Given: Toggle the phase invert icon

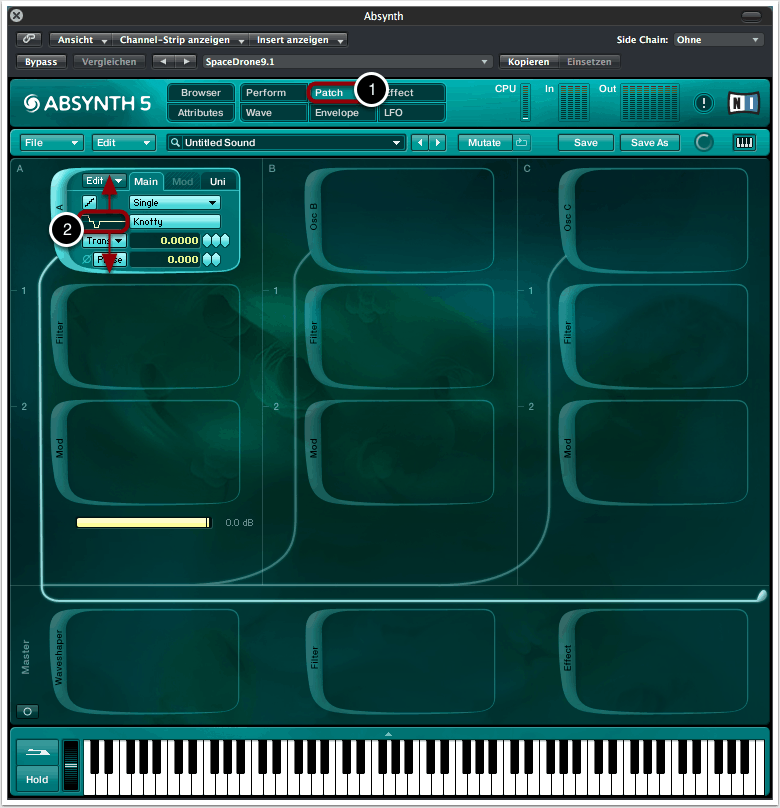Looking at the screenshot, I should [x=87, y=260].
